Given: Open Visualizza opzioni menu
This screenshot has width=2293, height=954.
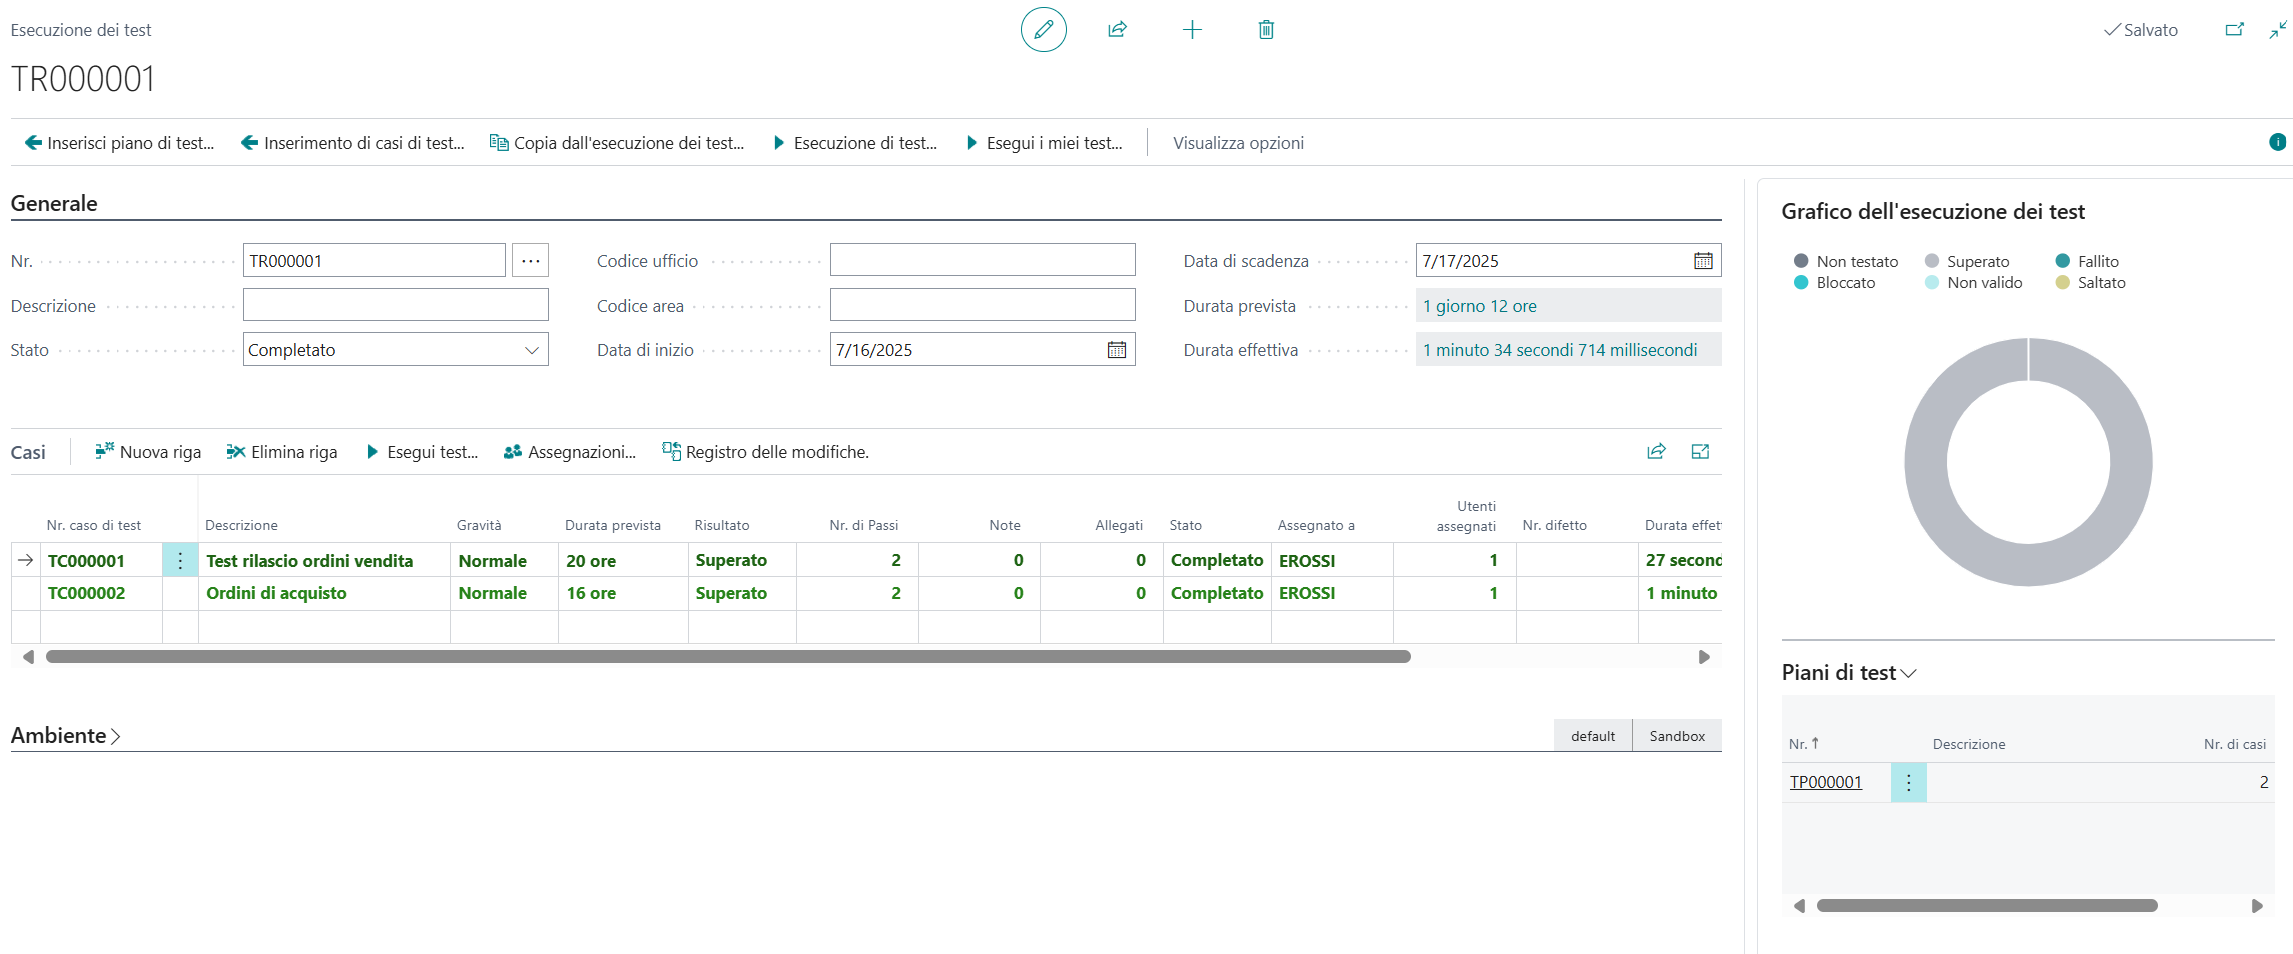Looking at the screenshot, I should [1237, 143].
